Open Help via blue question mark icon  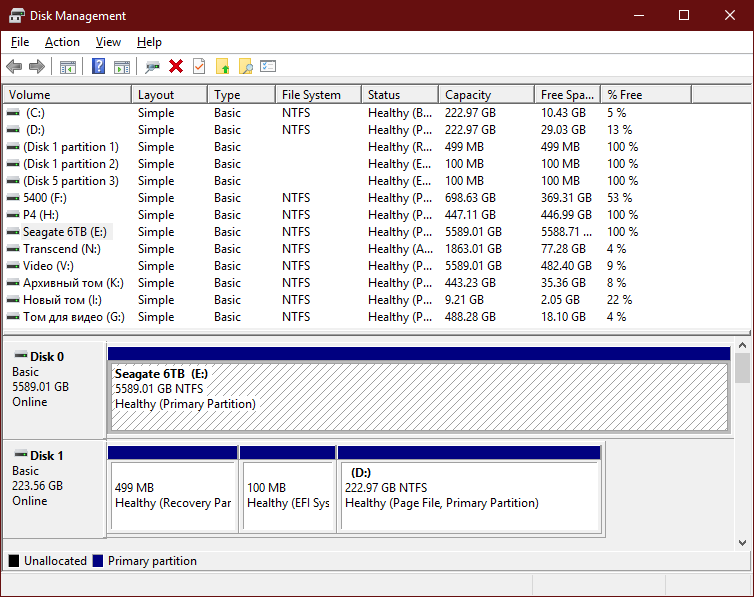click(98, 66)
